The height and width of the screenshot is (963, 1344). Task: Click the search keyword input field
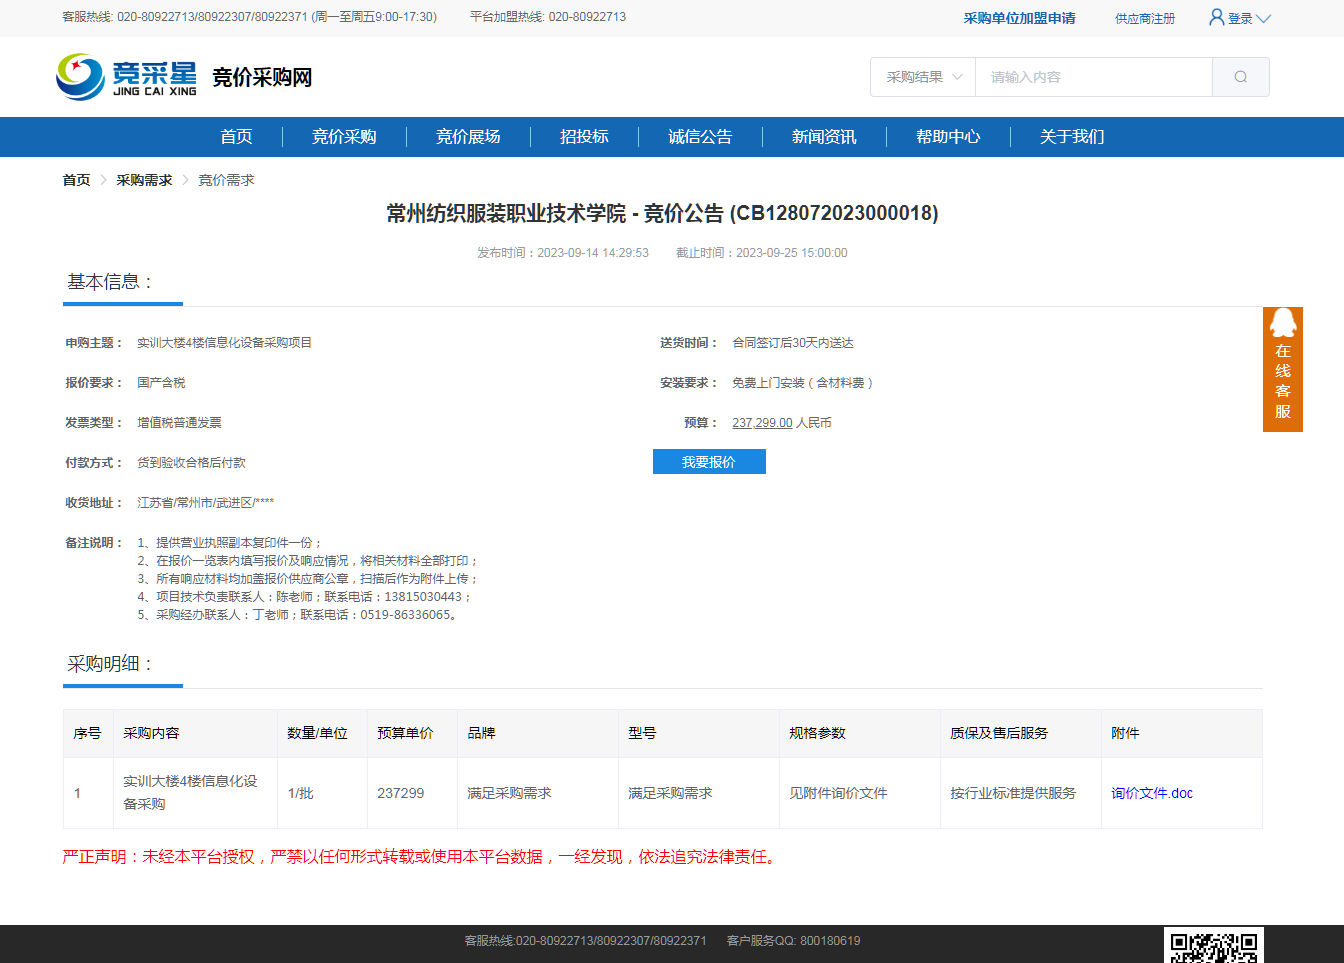[x=1093, y=77]
